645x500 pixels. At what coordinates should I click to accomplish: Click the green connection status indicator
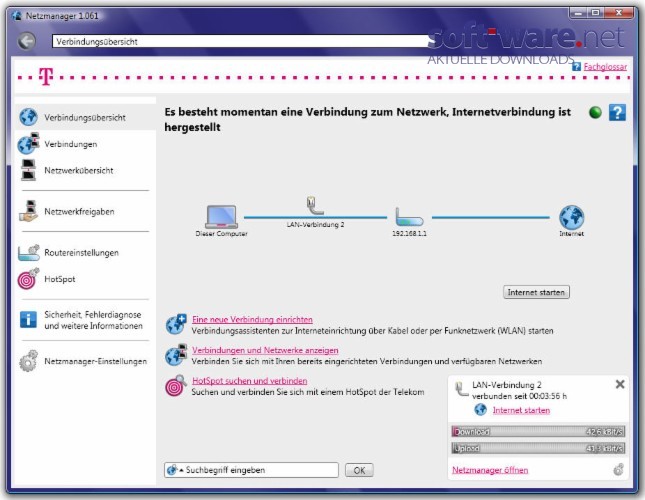point(595,112)
